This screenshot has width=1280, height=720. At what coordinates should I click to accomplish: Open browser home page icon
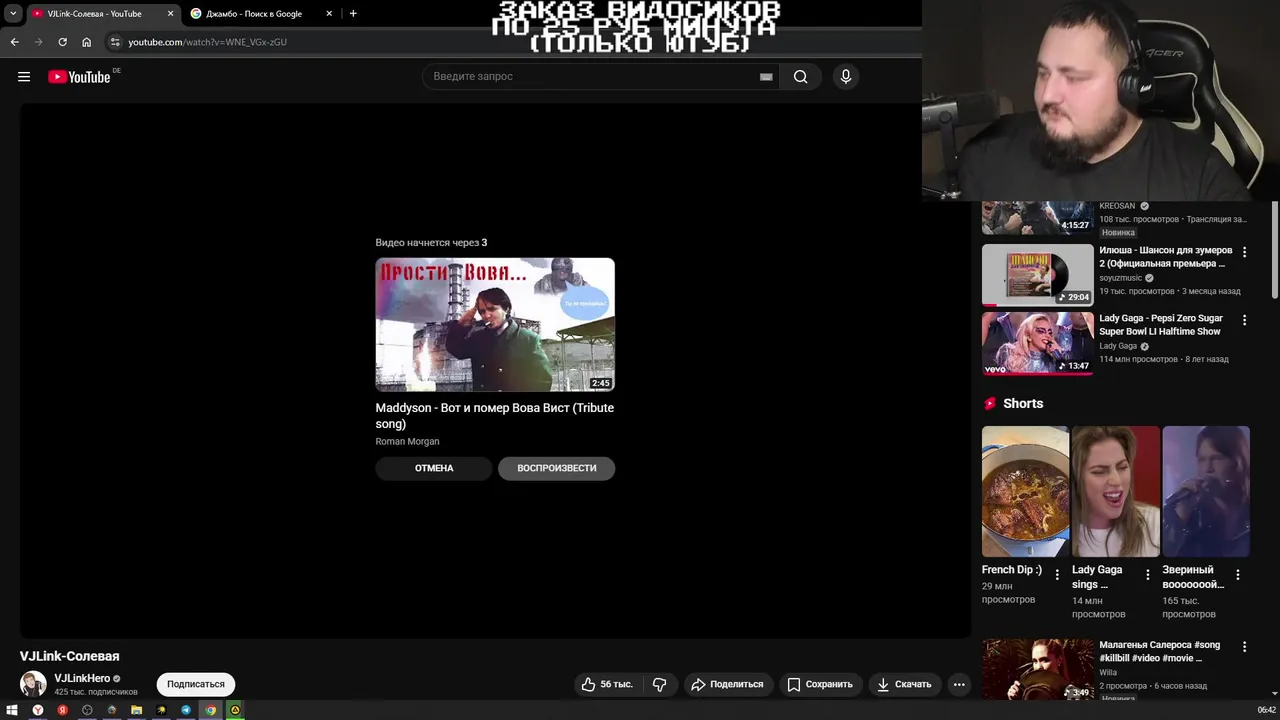[86, 42]
